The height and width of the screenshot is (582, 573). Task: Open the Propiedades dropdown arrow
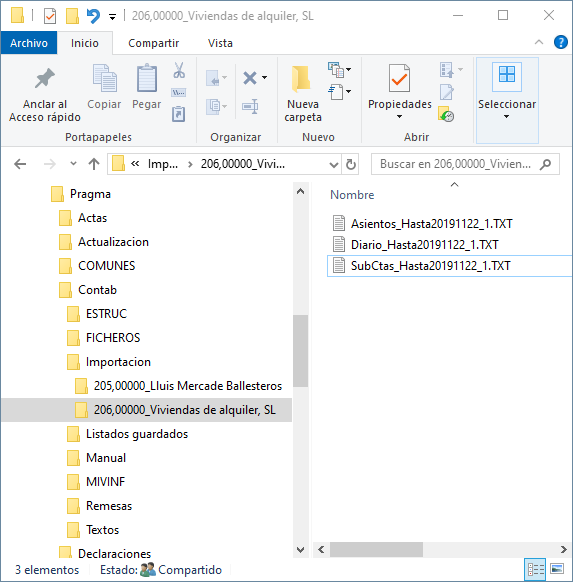tap(399, 117)
